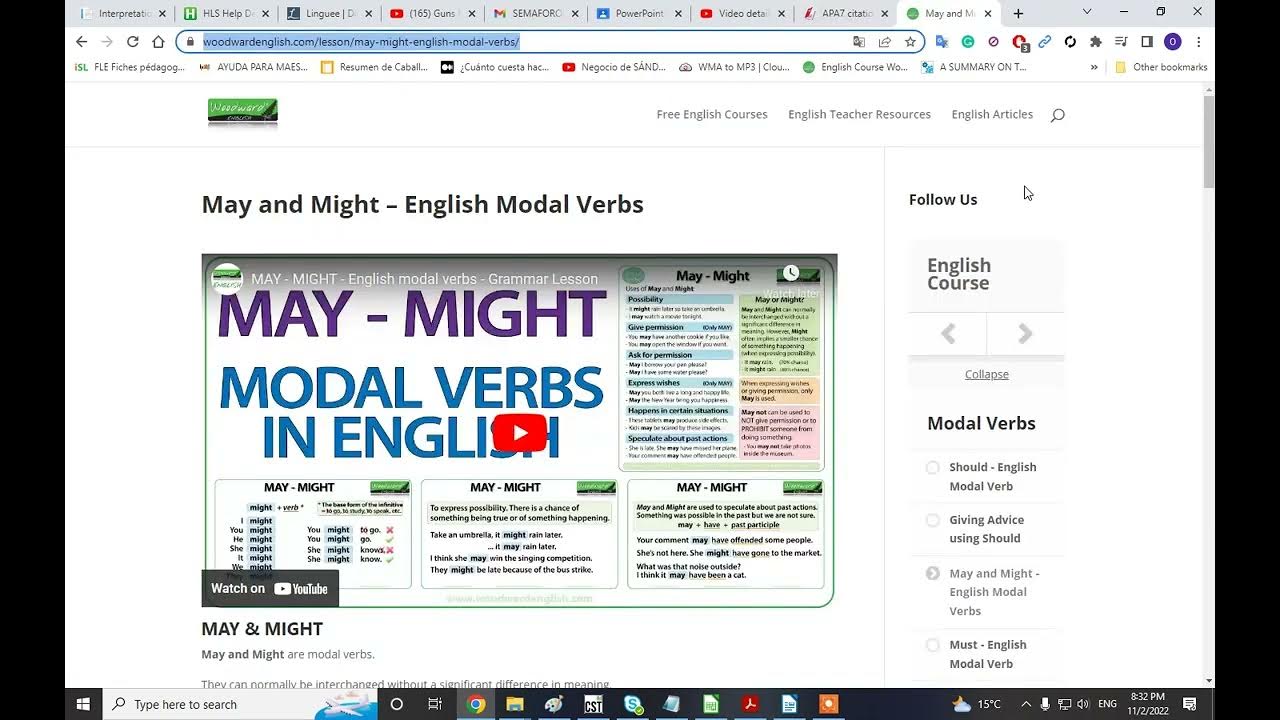1280x720 pixels.
Task: Share this page icon
Action: click(885, 42)
